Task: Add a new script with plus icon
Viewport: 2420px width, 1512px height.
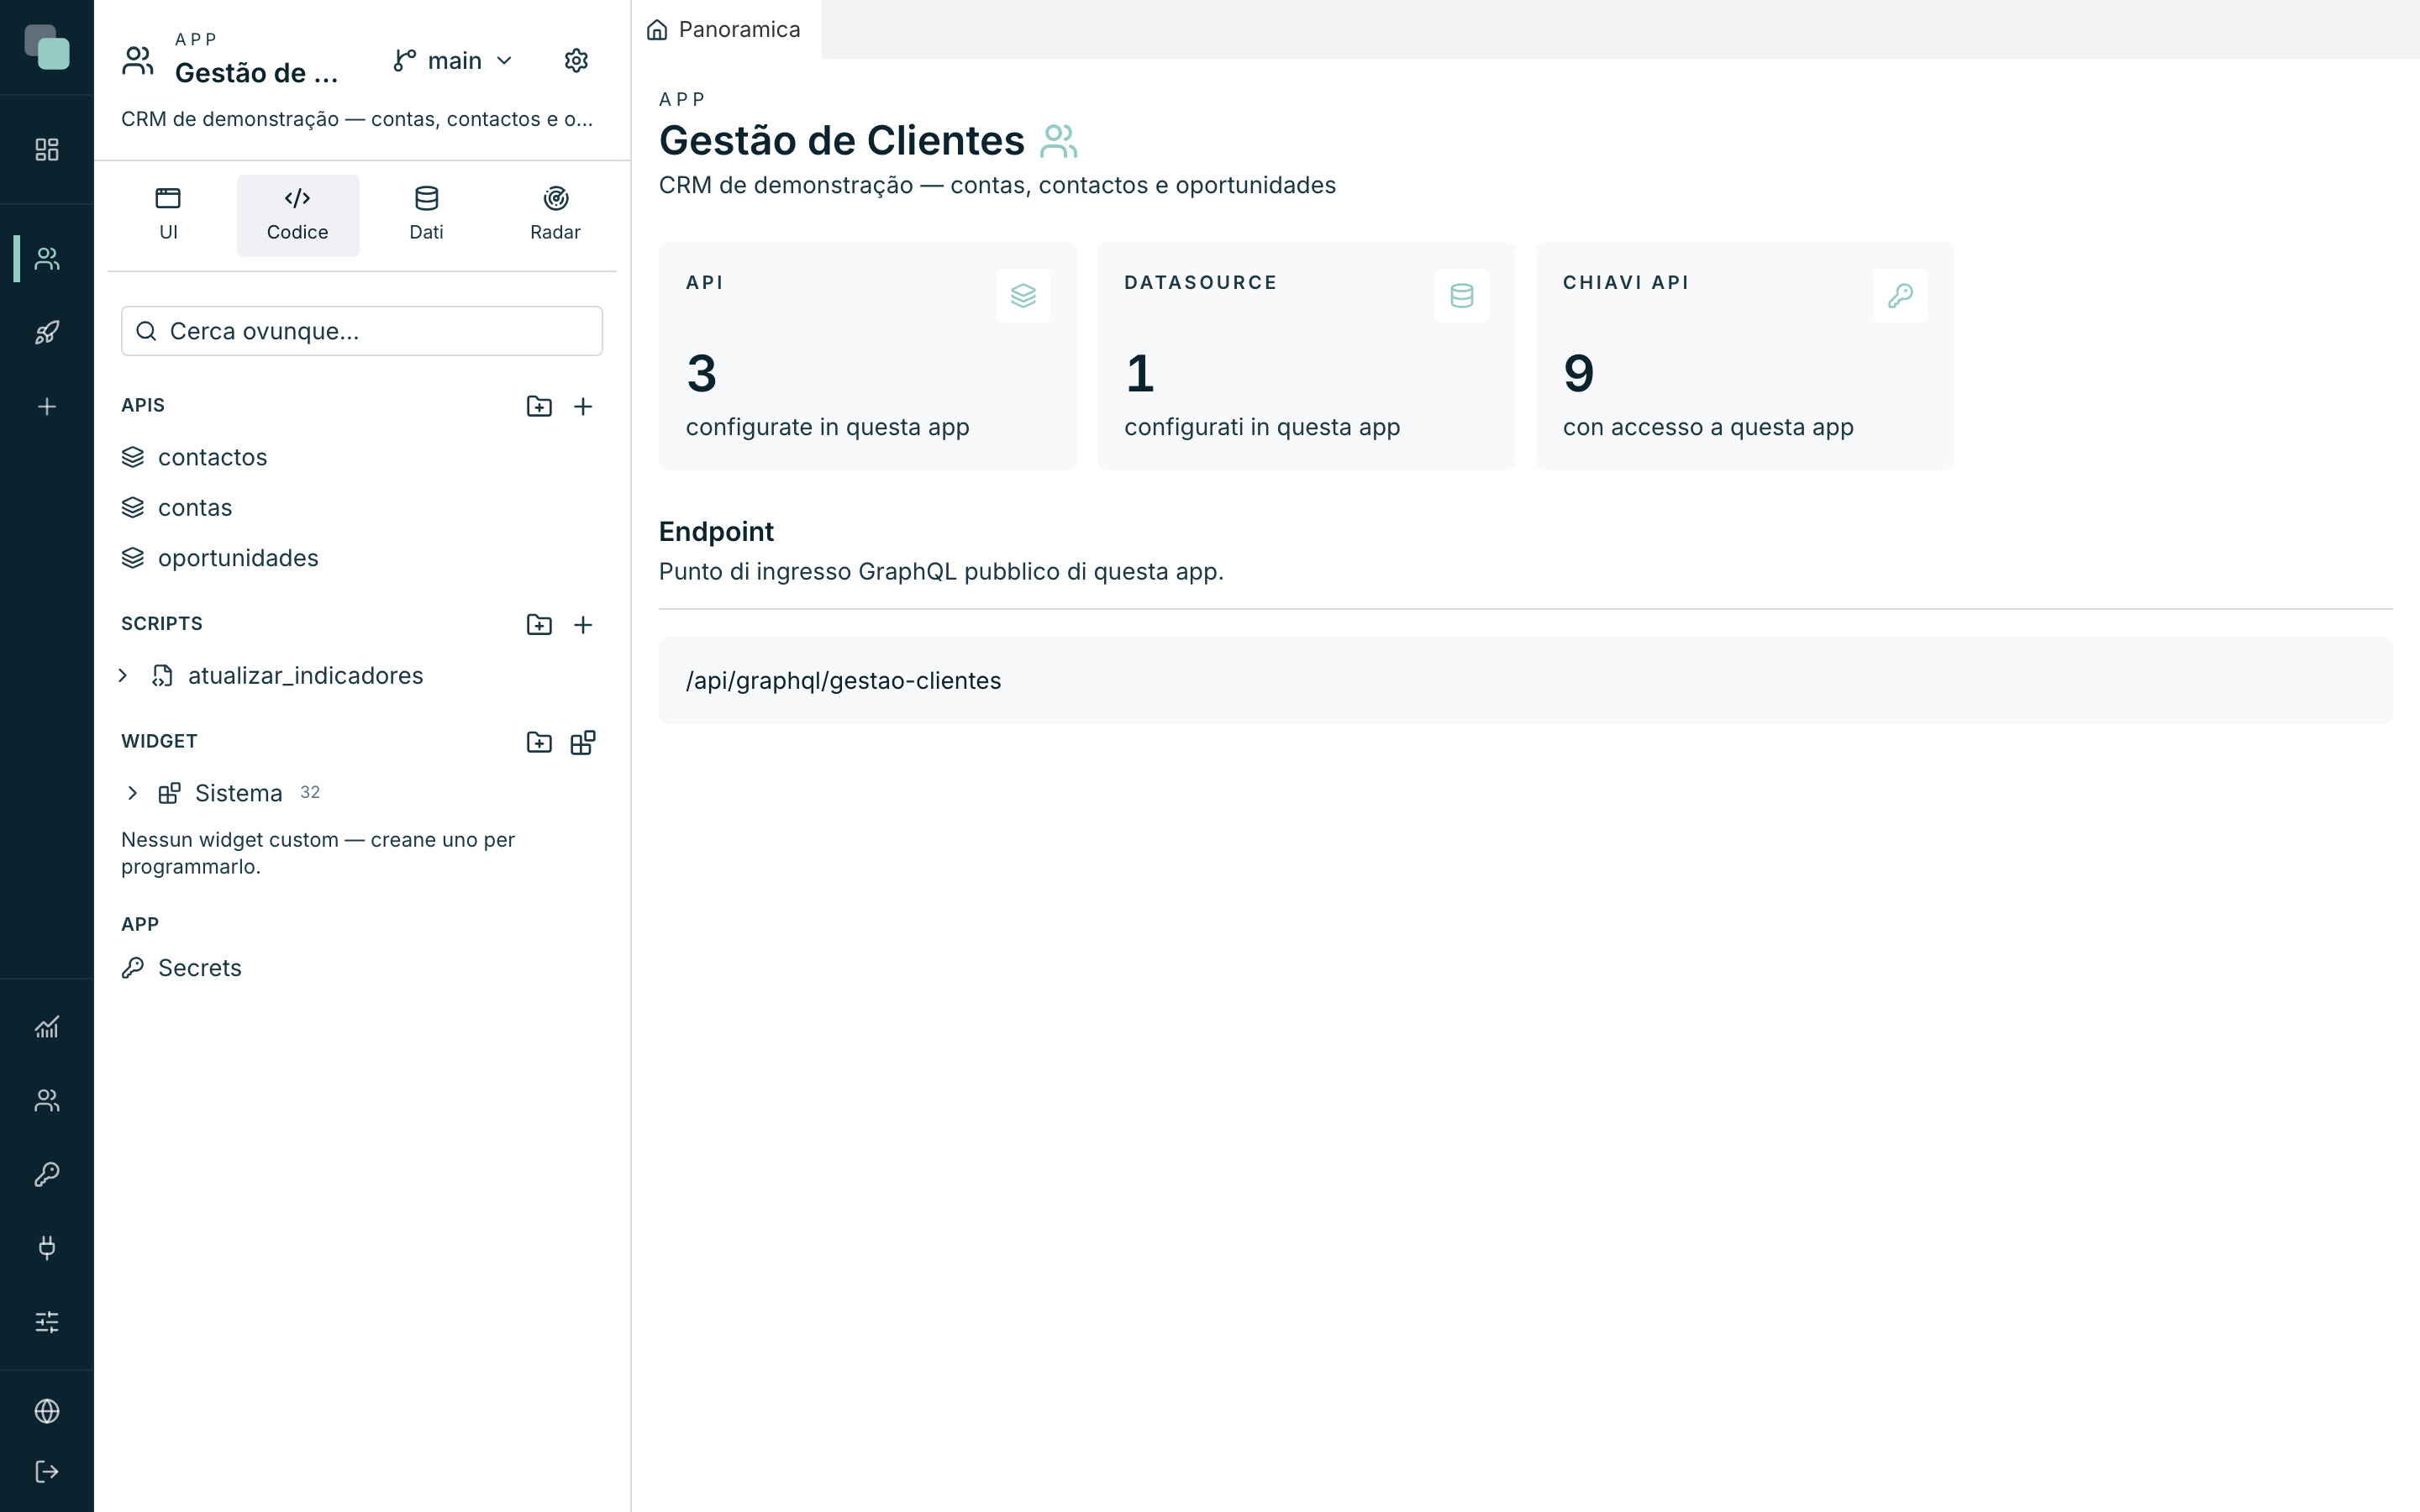Action: point(583,625)
